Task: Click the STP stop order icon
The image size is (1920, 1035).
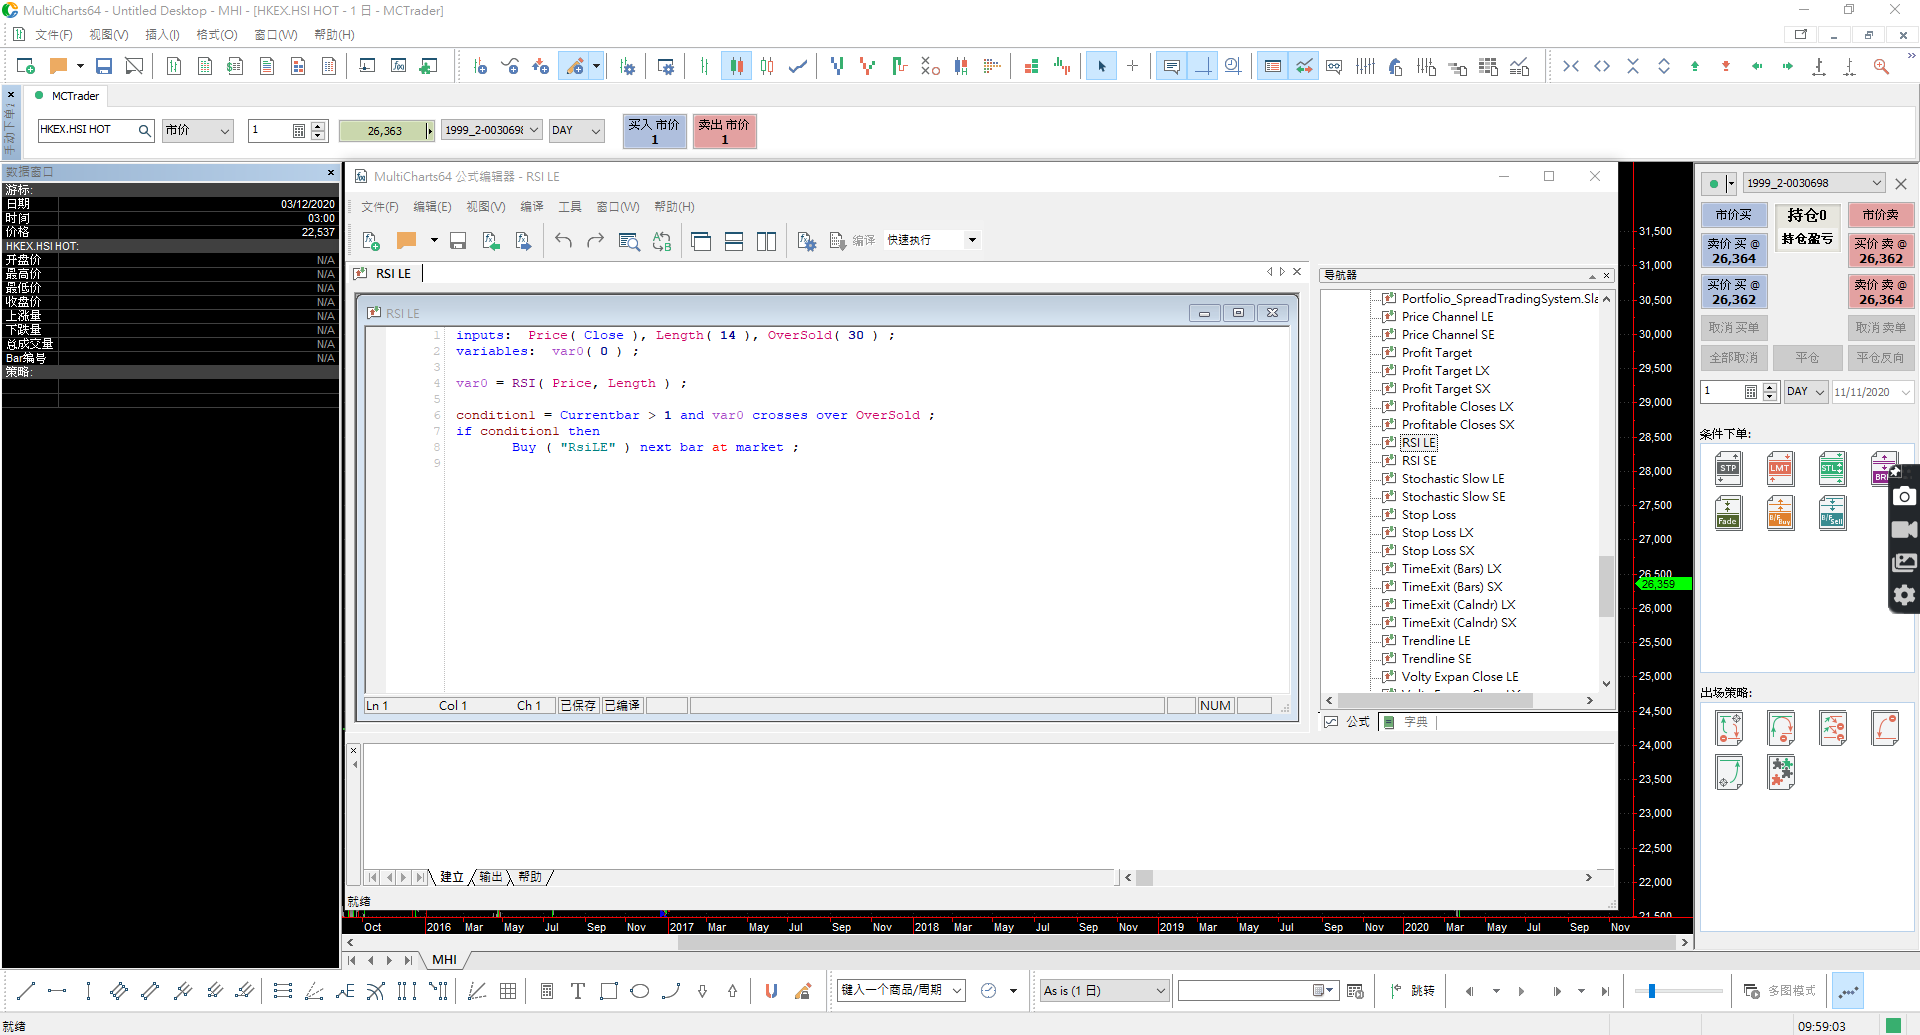Action: [x=1728, y=468]
